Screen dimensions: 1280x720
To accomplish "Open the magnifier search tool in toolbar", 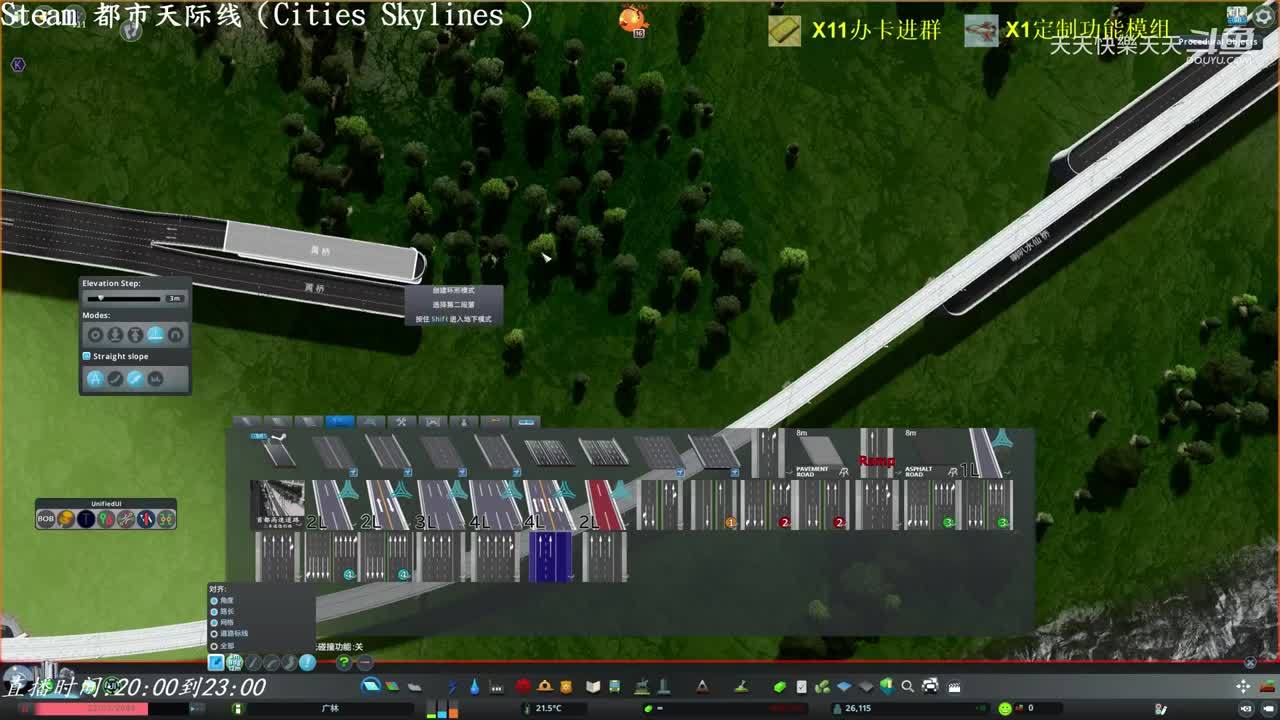I will coord(907,686).
